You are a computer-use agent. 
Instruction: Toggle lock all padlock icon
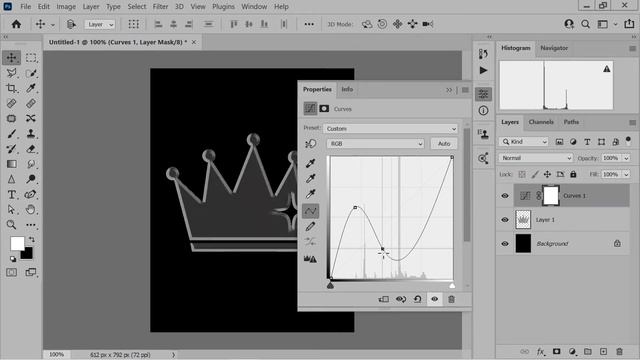573,174
